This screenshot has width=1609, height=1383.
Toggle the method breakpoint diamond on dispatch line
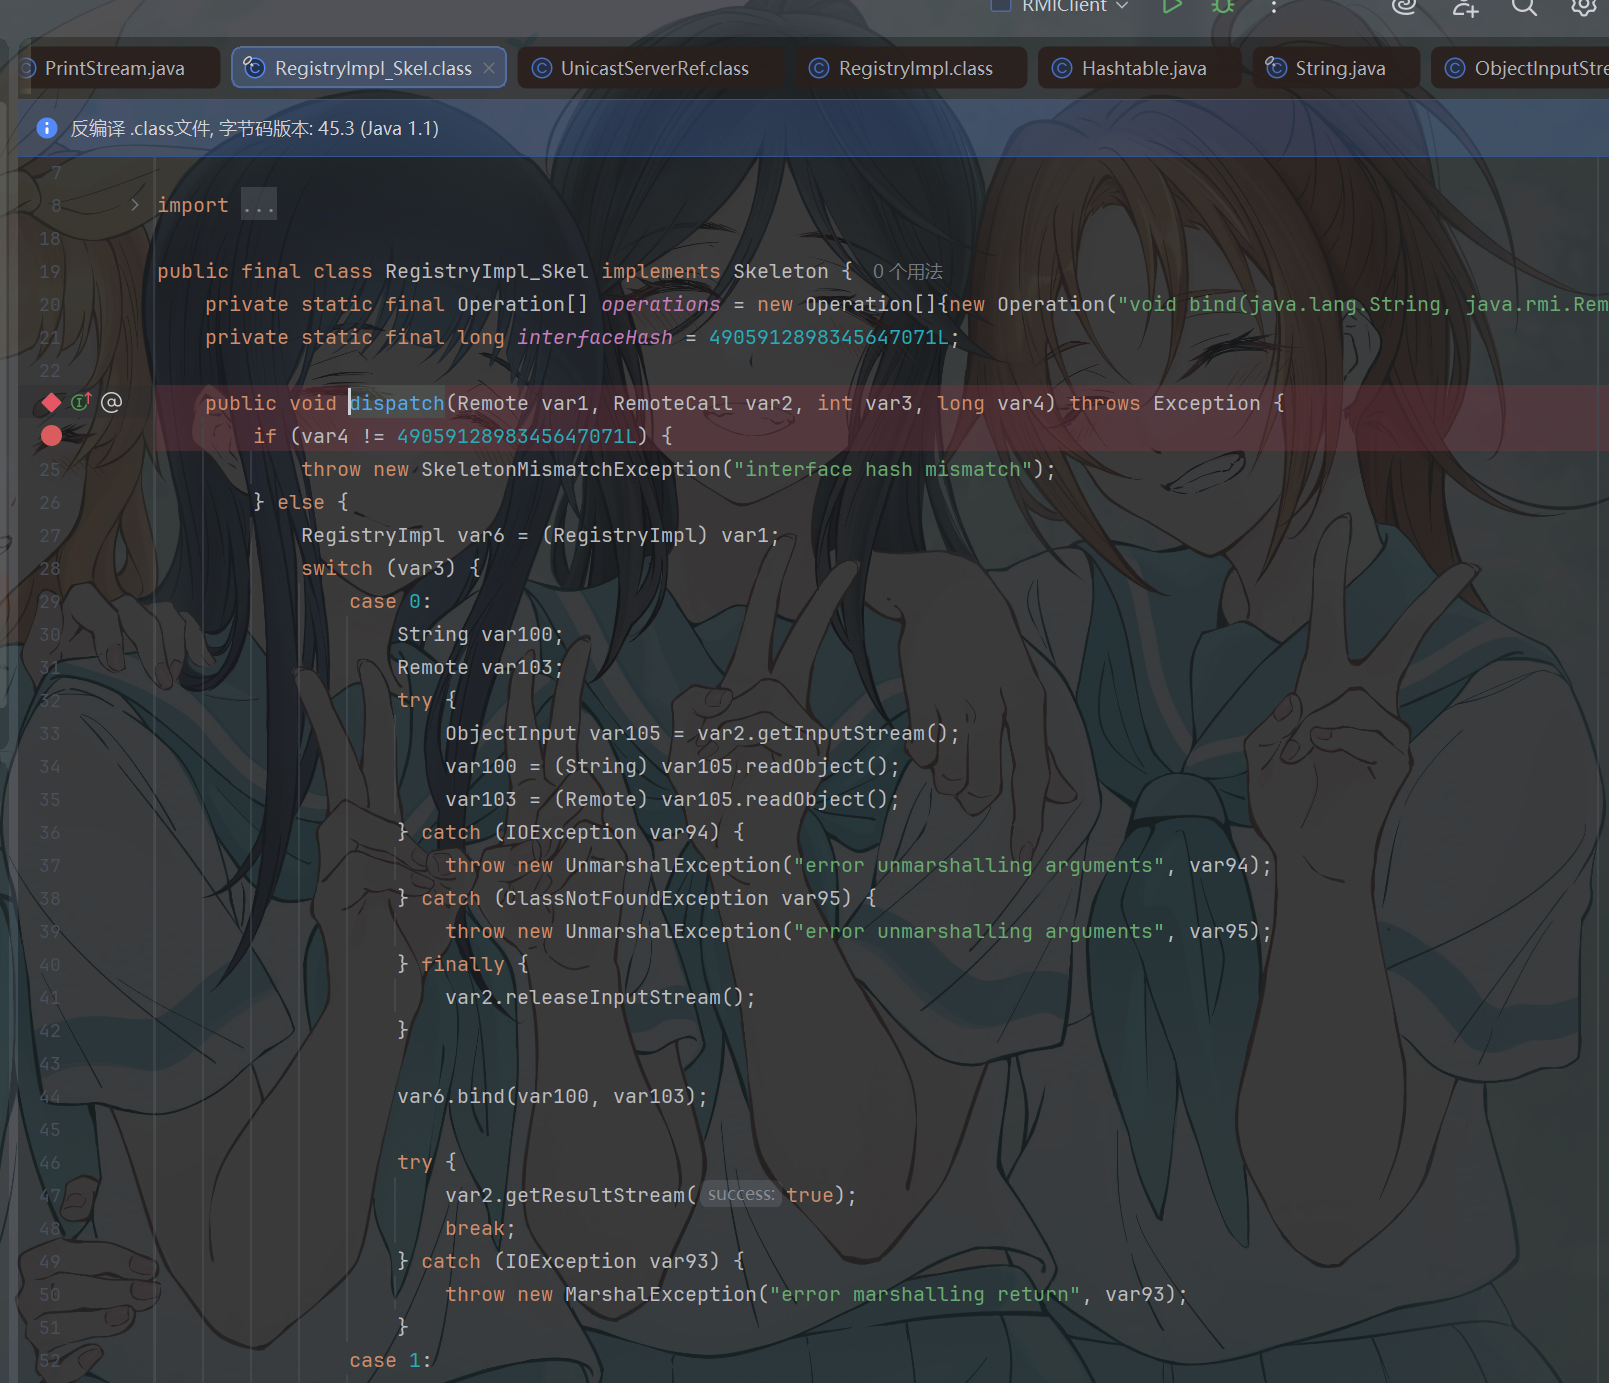point(51,402)
